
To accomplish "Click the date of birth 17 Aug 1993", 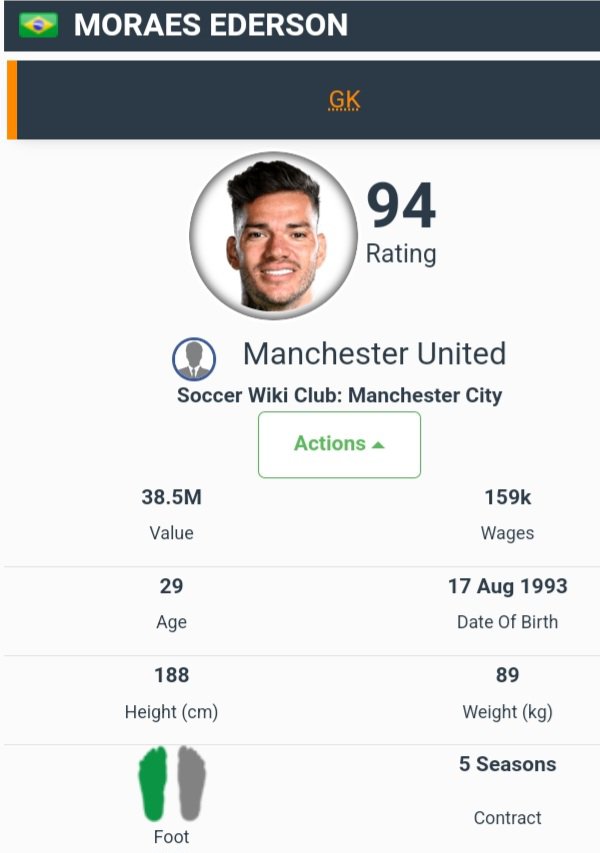I will pyautogui.click(x=507, y=586).
